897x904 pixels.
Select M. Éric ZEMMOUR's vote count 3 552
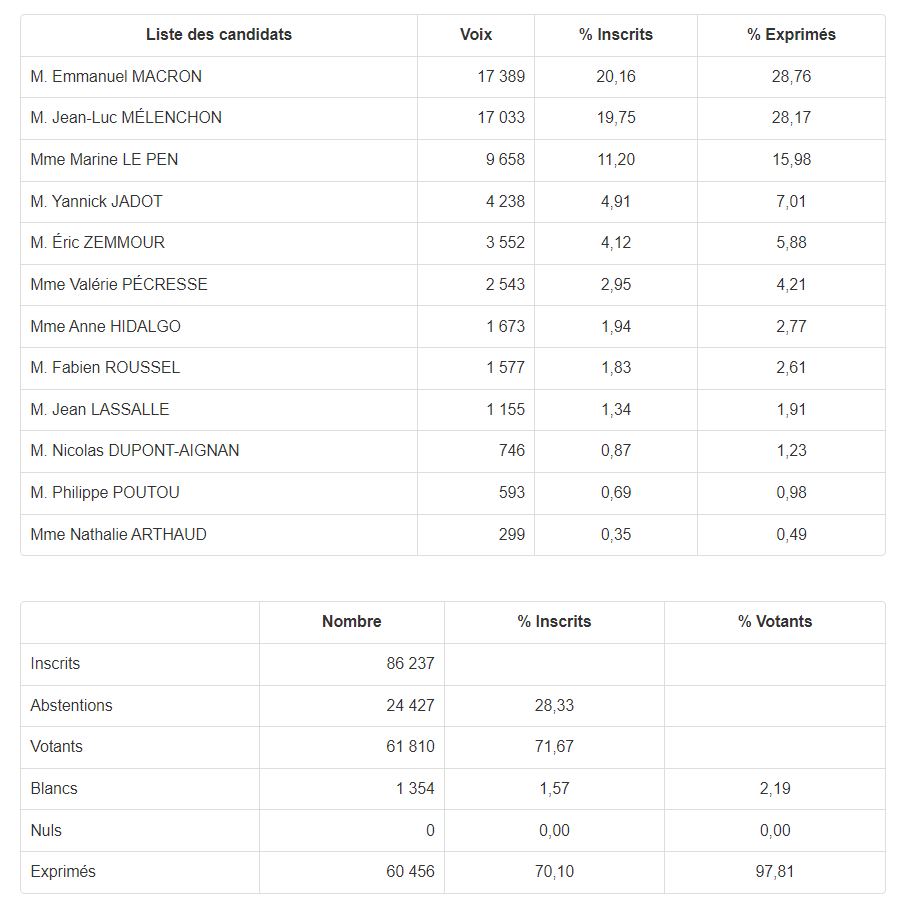(x=505, y=243)
